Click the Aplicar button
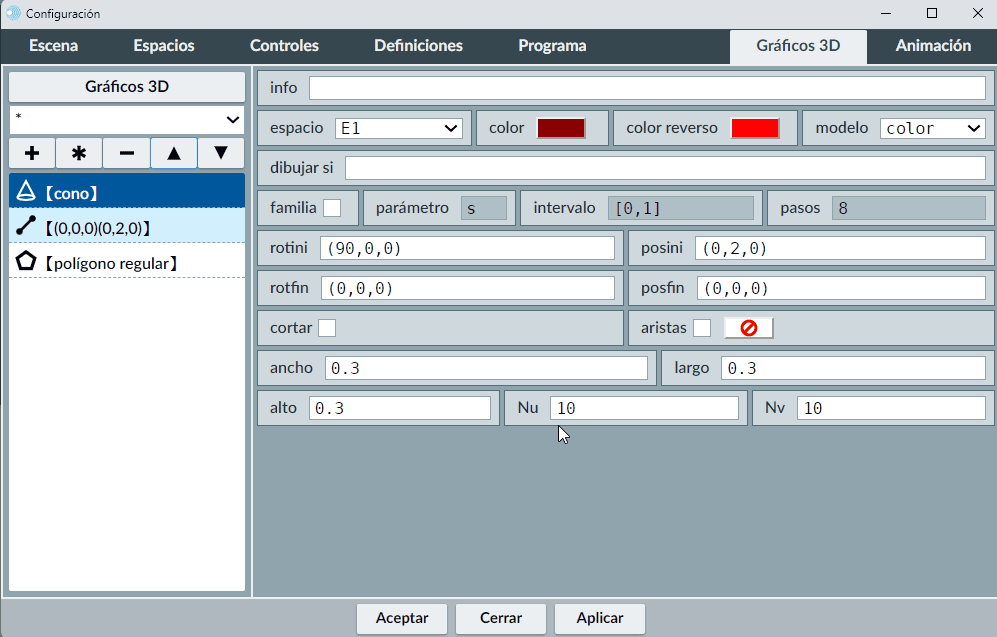The width and height of the screenshot is (997, 637). click(600, 618)
